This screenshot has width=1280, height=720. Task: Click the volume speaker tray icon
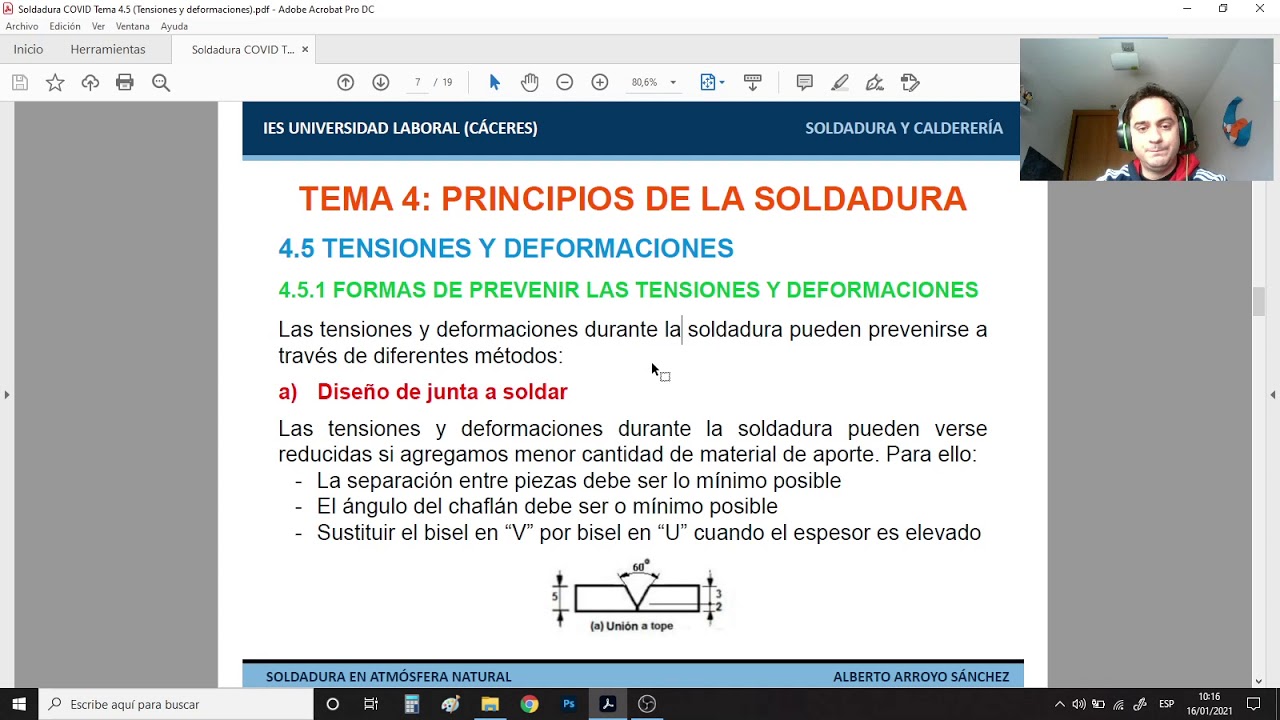(1079, 704)
